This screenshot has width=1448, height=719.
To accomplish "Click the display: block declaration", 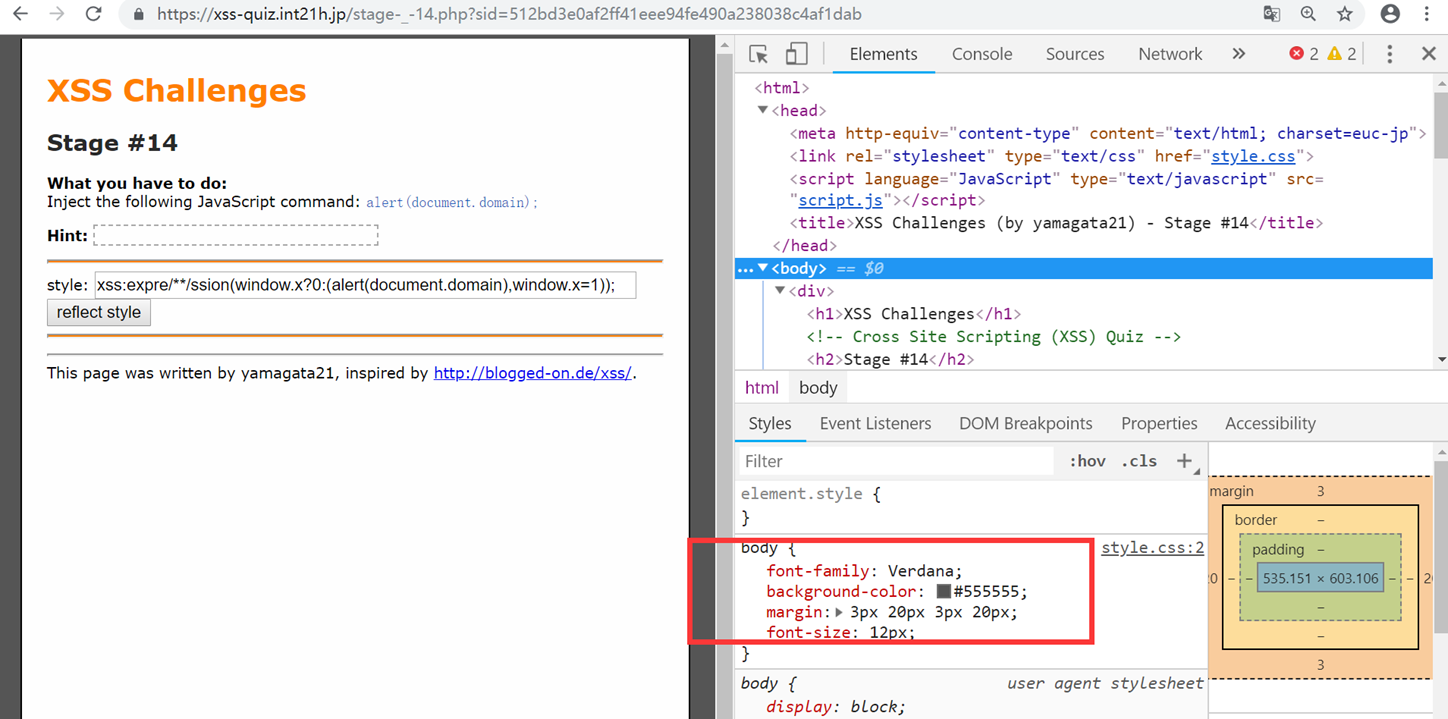I will [x=836, y=706].
